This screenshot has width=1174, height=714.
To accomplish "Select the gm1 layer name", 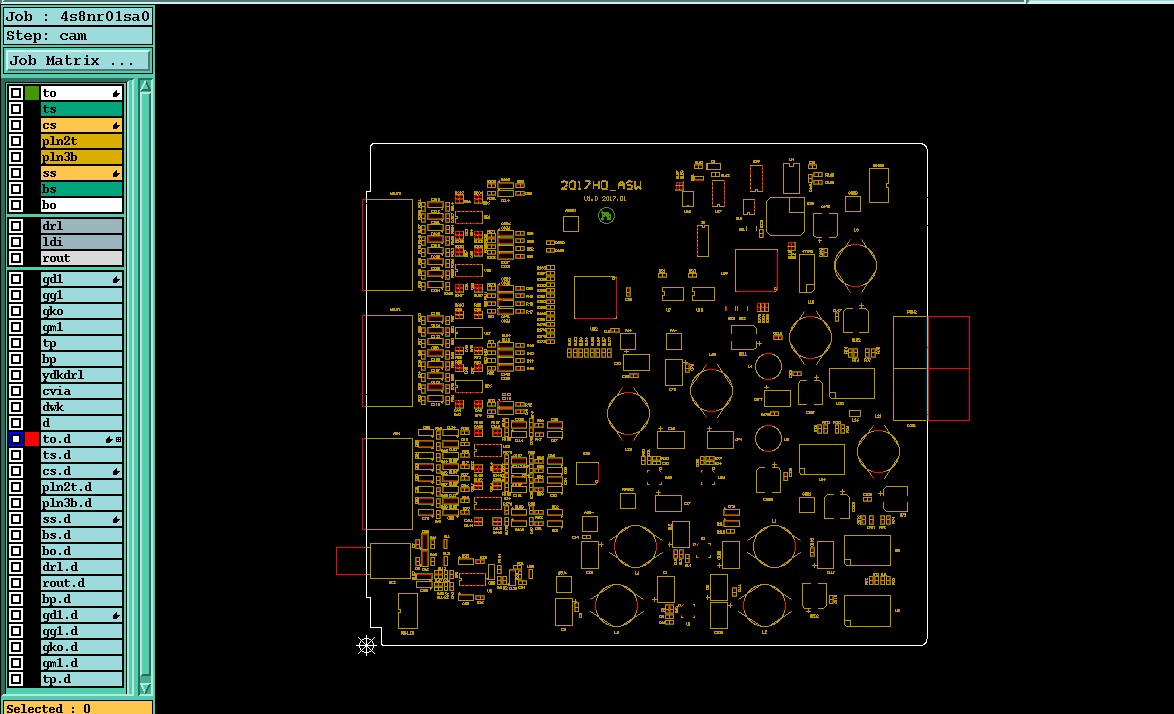I will [82, 327].
